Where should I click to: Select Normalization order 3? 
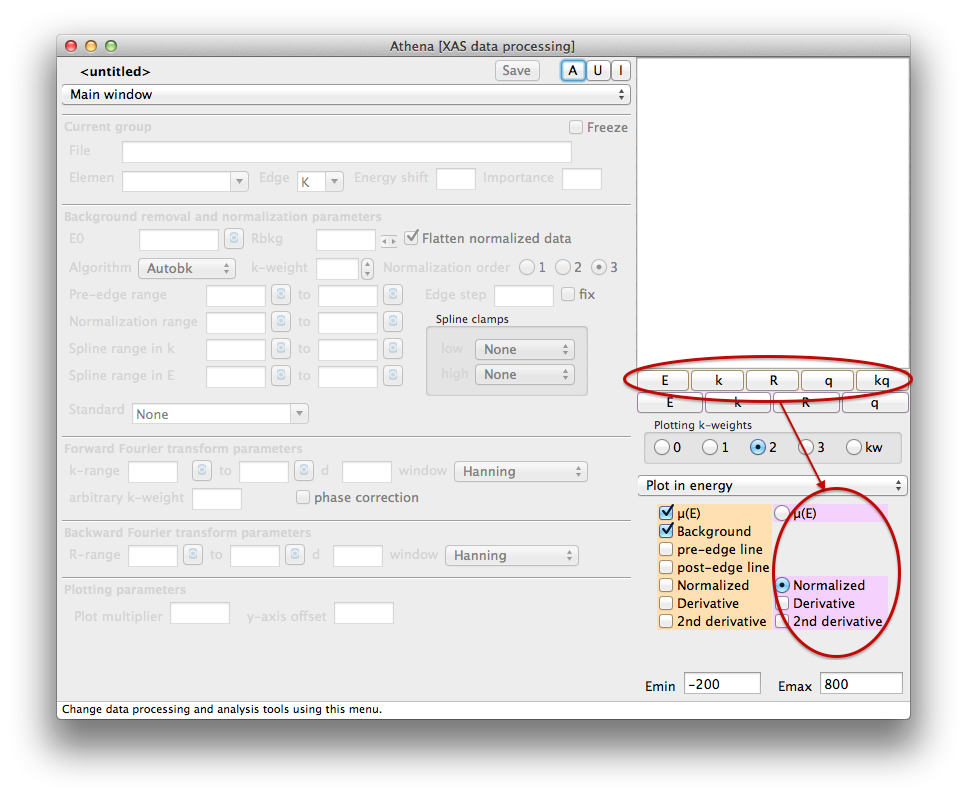coord(599,267)
